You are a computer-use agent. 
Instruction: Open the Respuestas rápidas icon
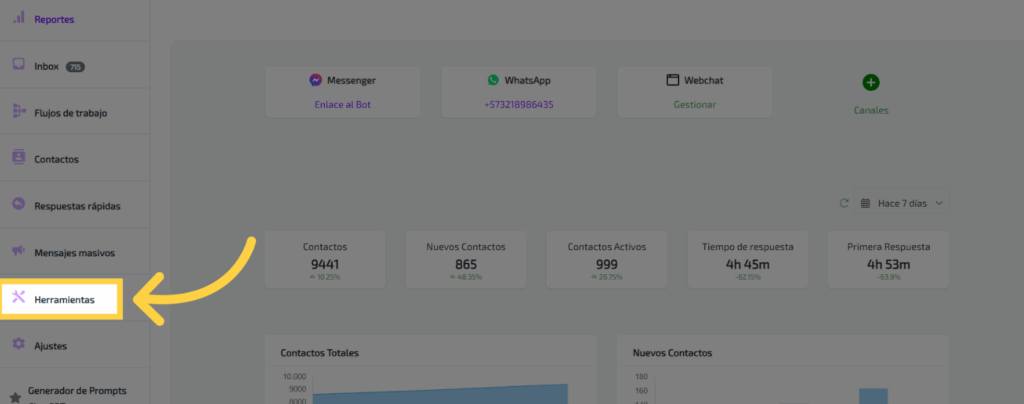tap(18, 205)
